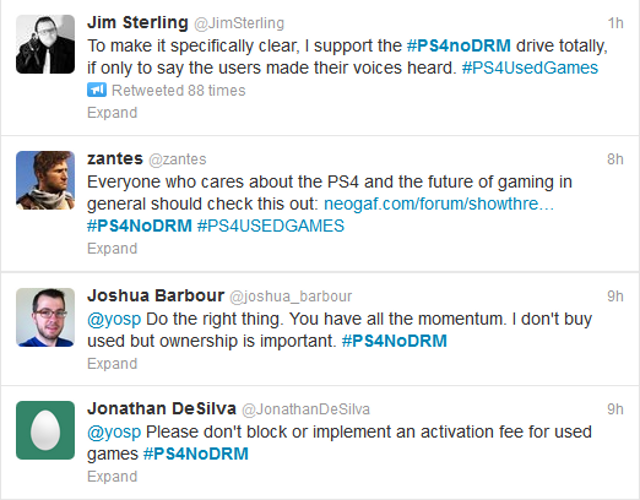The height and width of the screenshot is (500, 640).
Task: Expand Joshua Barbour's tweet
Action: (112, 363)
